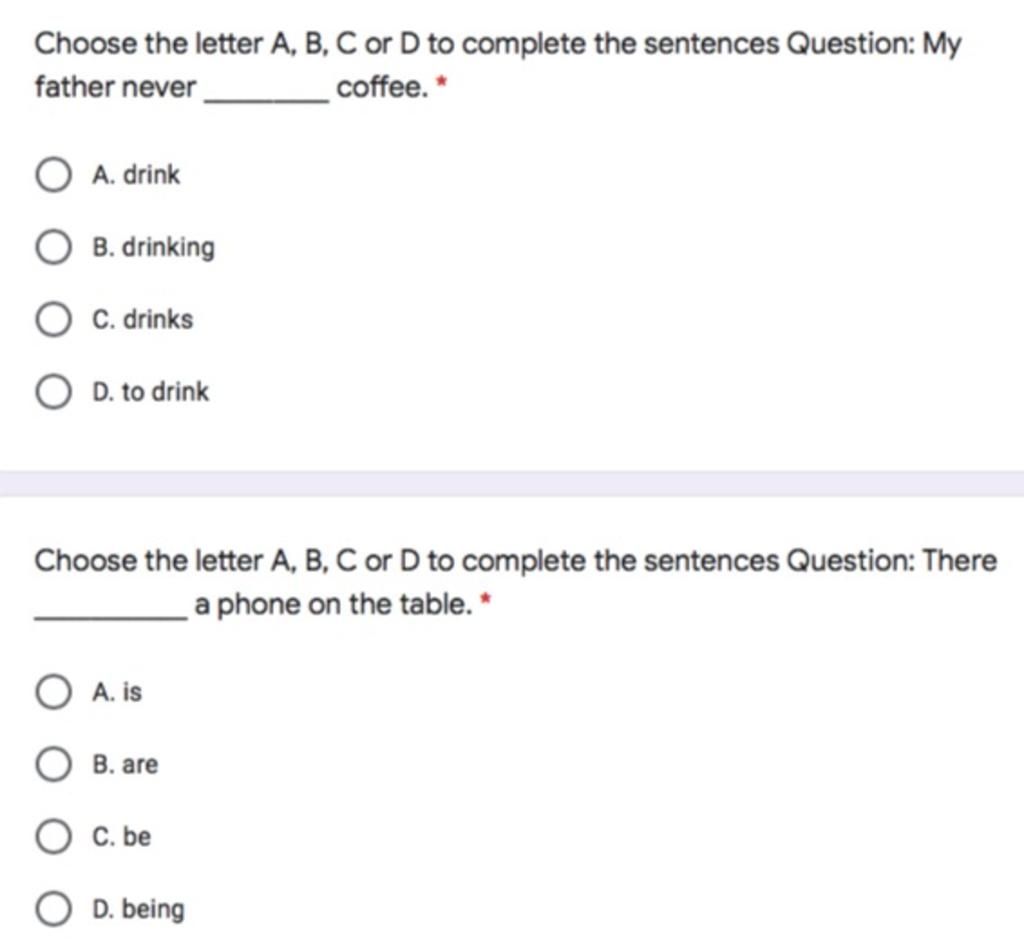Click the 'drinks' answer label text

tap(159, 319)
